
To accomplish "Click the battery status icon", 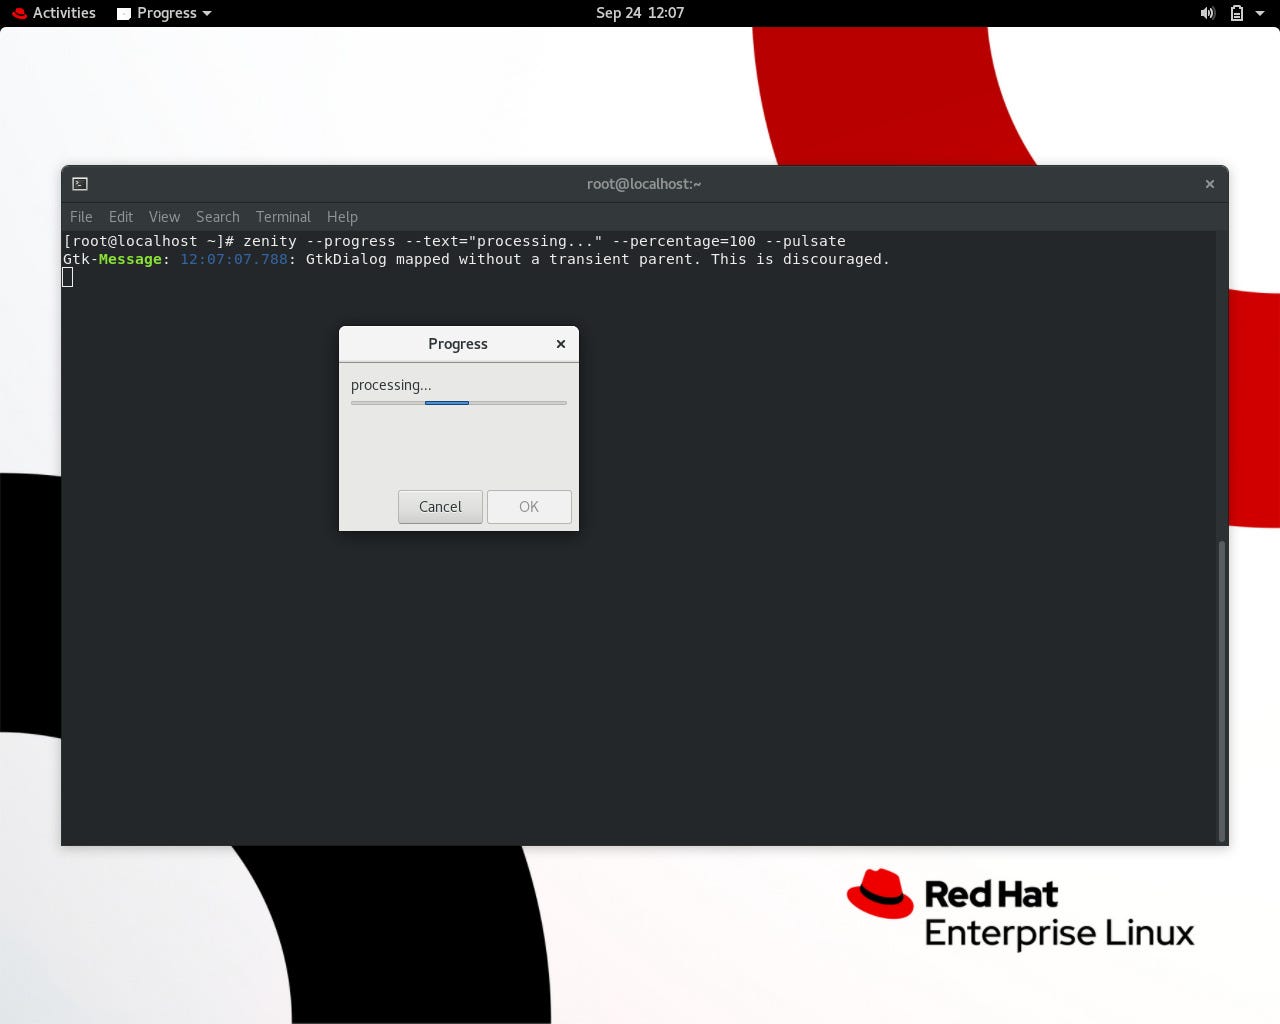I will pos(1237,13).
